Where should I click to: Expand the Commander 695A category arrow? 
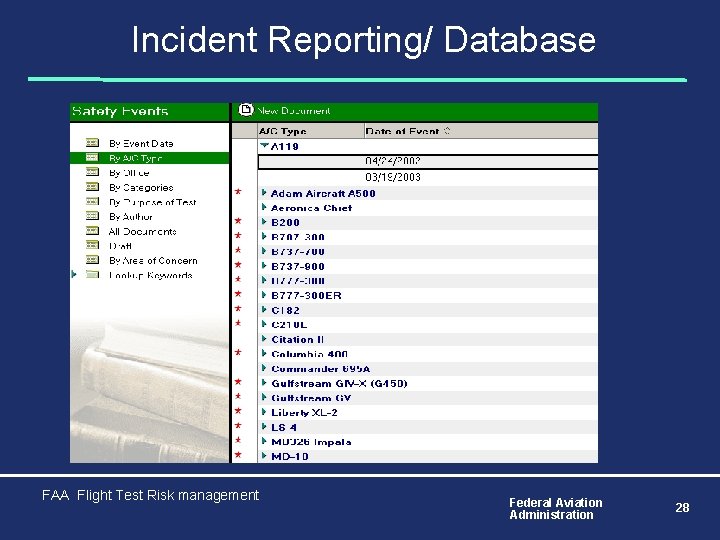(264, 368)
